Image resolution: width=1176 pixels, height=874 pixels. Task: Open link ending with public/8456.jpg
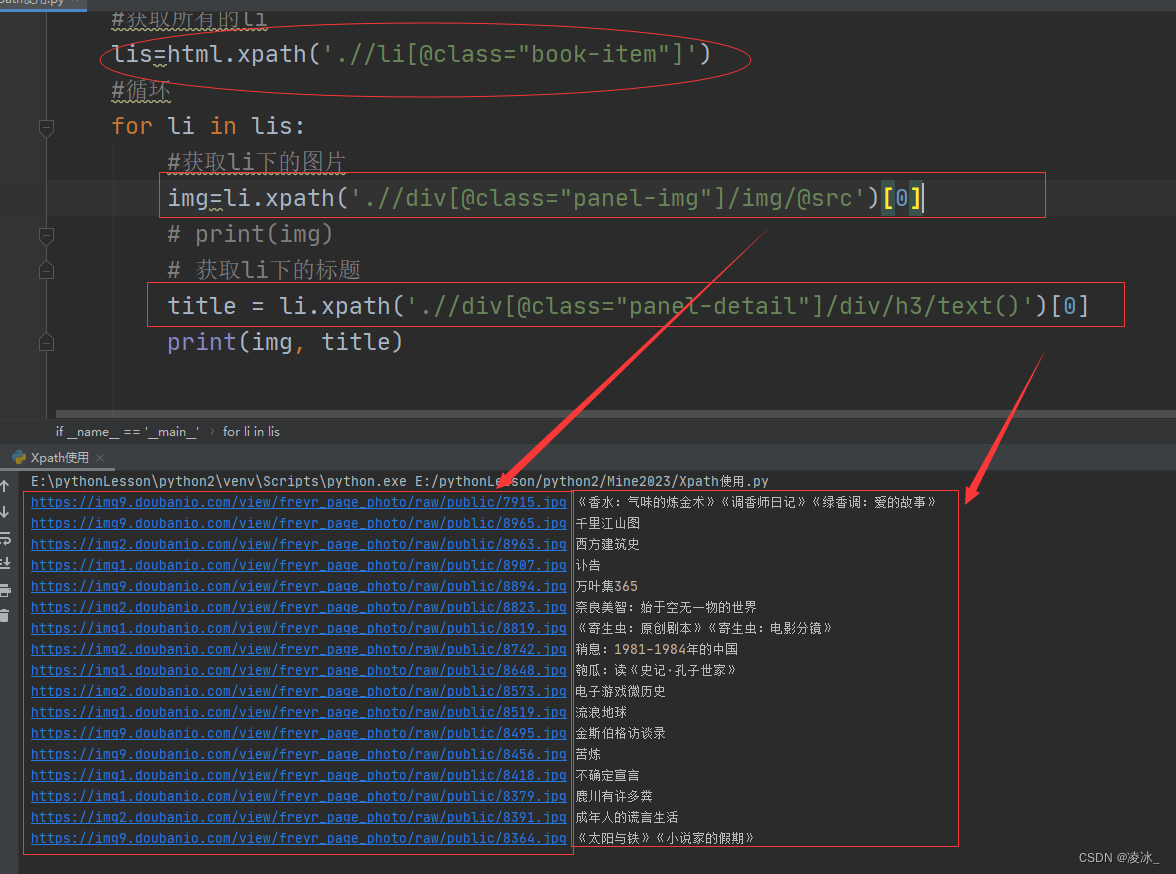pos(298,754)
